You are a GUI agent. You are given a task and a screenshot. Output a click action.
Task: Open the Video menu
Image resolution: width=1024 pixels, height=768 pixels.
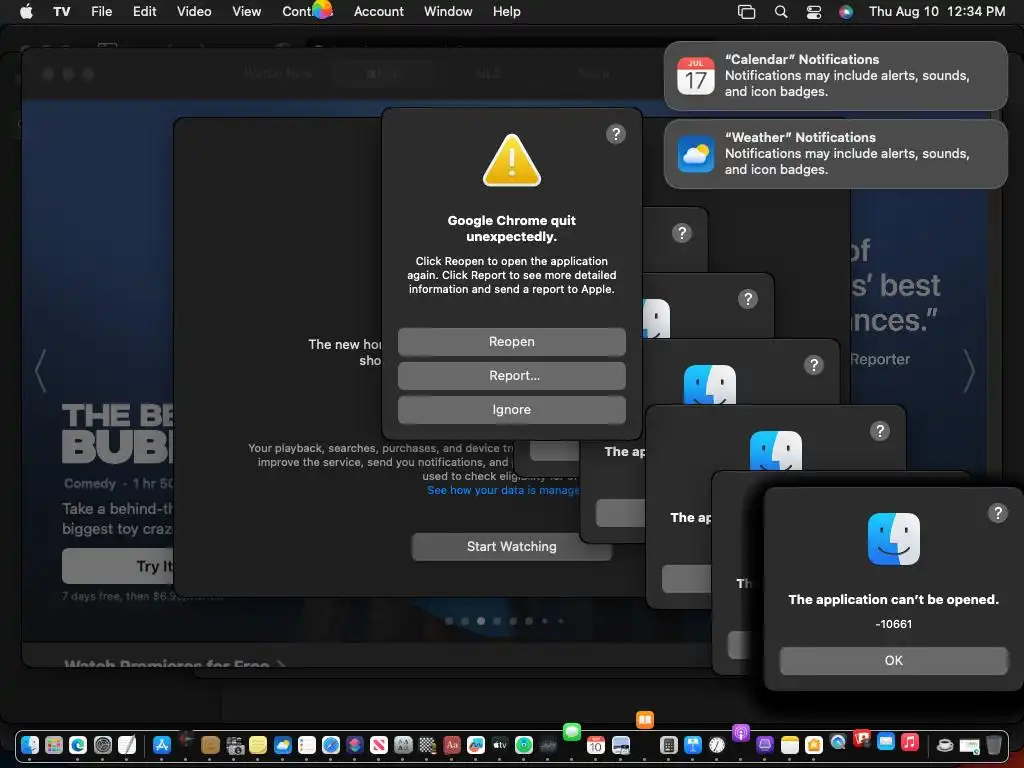pos(194,11)
